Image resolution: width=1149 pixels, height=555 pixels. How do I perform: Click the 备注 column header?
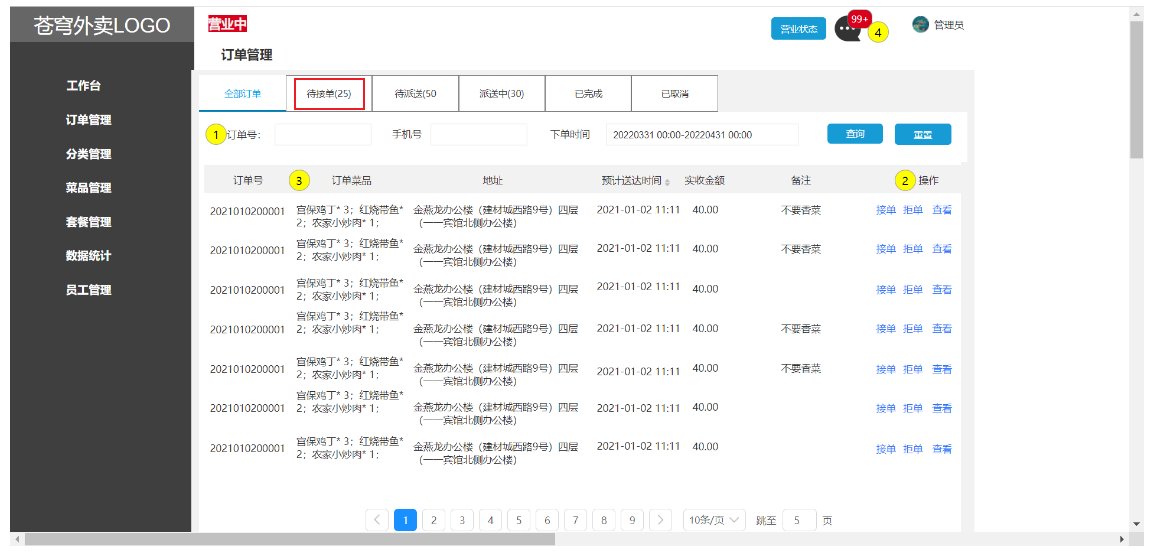coord(801,180)
